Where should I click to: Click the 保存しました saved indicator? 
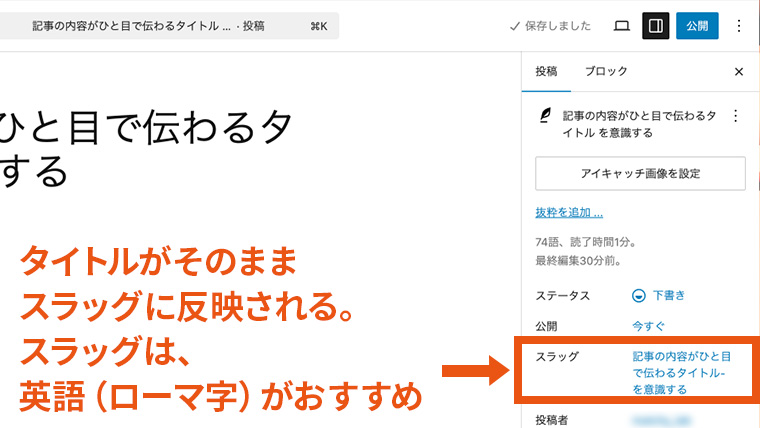(551, 26)
